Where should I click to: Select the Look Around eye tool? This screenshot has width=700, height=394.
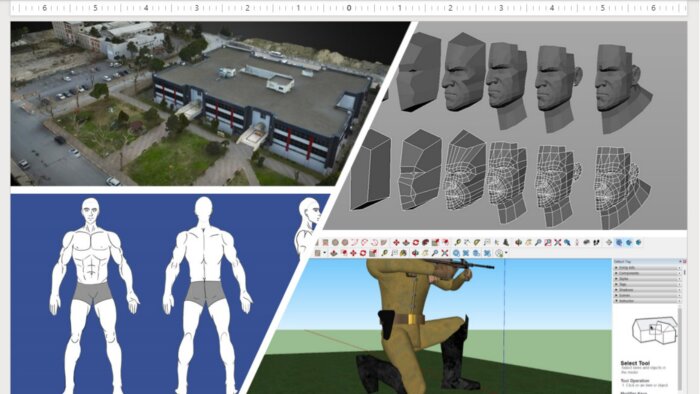(x=587, y=242)
